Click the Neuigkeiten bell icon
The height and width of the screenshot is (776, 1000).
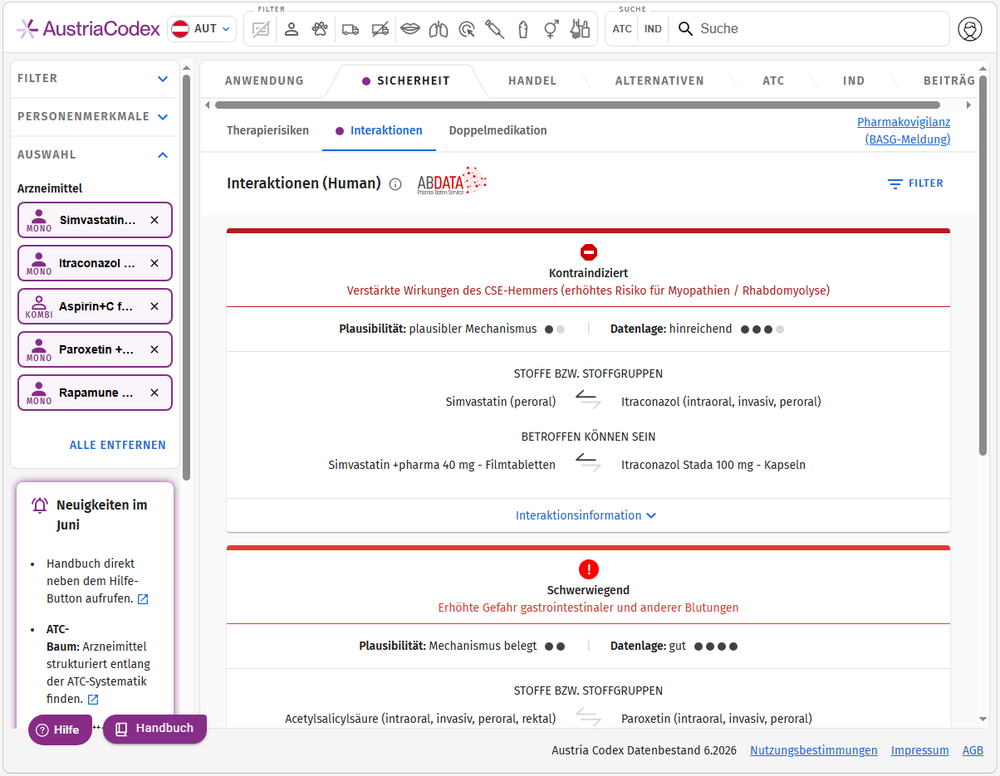coord(40,506)
